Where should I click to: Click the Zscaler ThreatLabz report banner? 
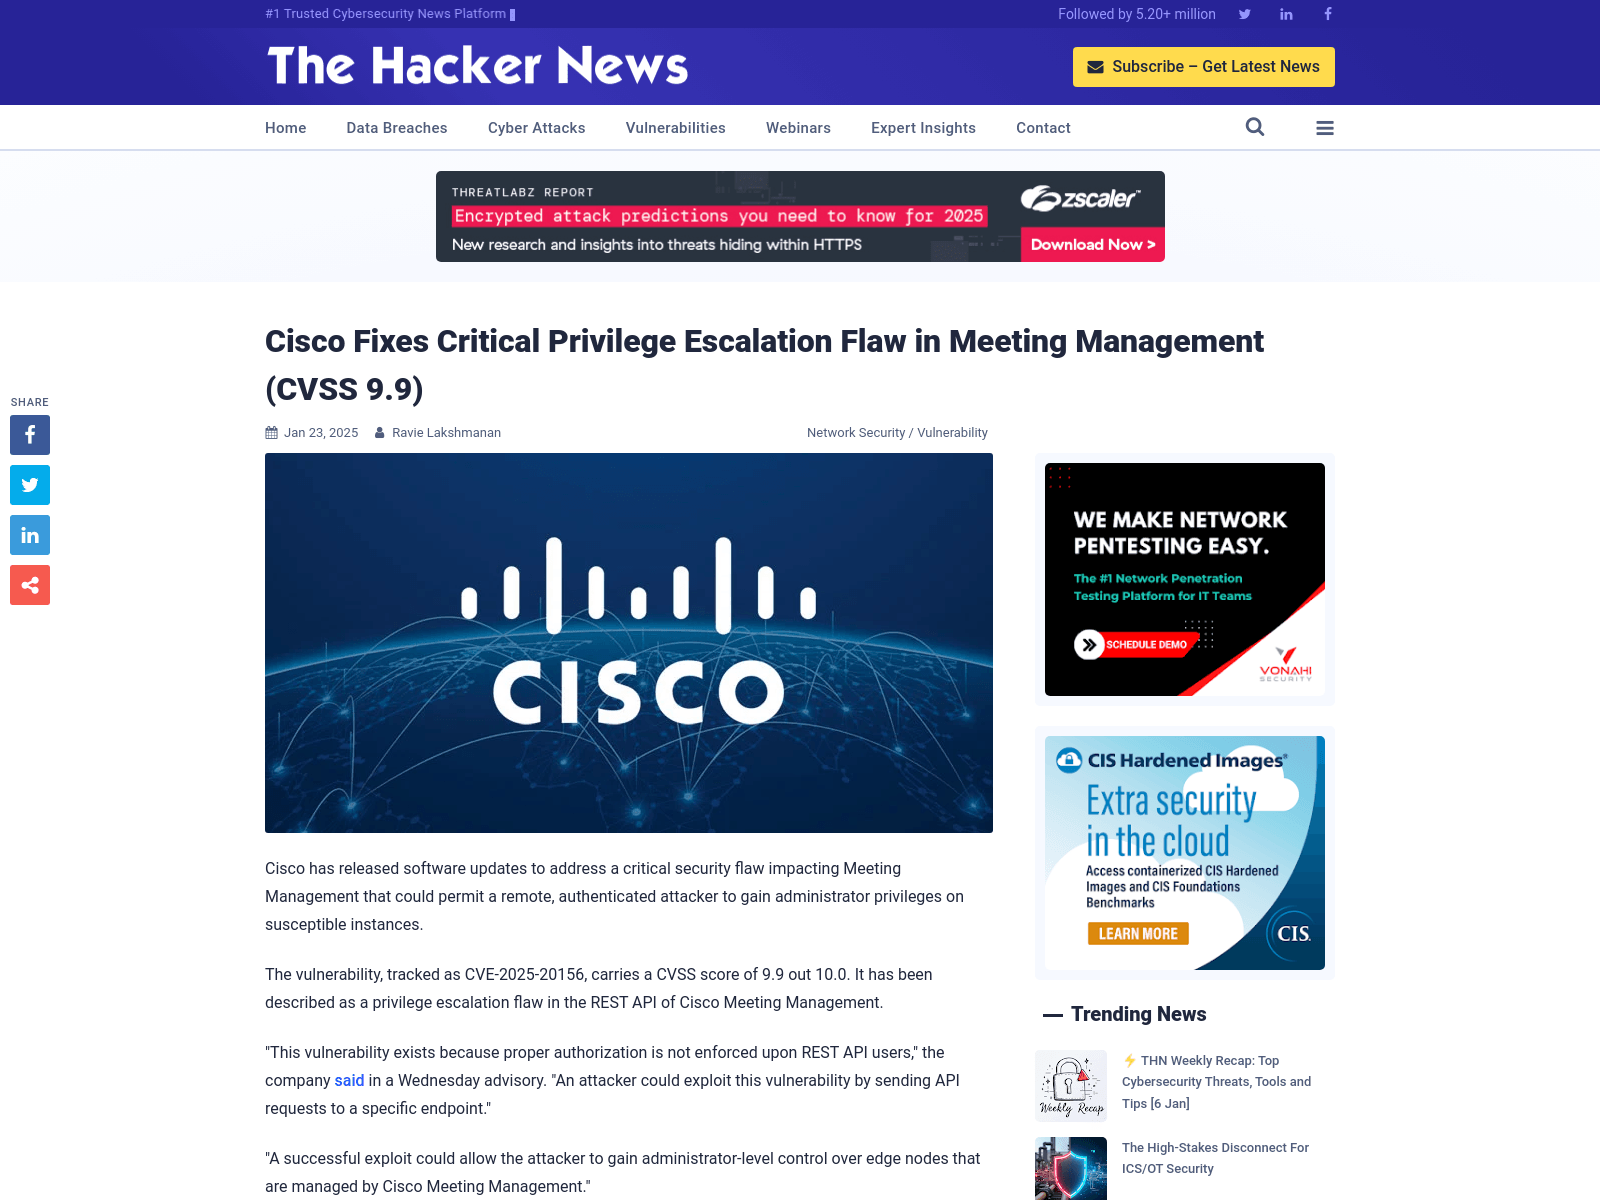800,216
